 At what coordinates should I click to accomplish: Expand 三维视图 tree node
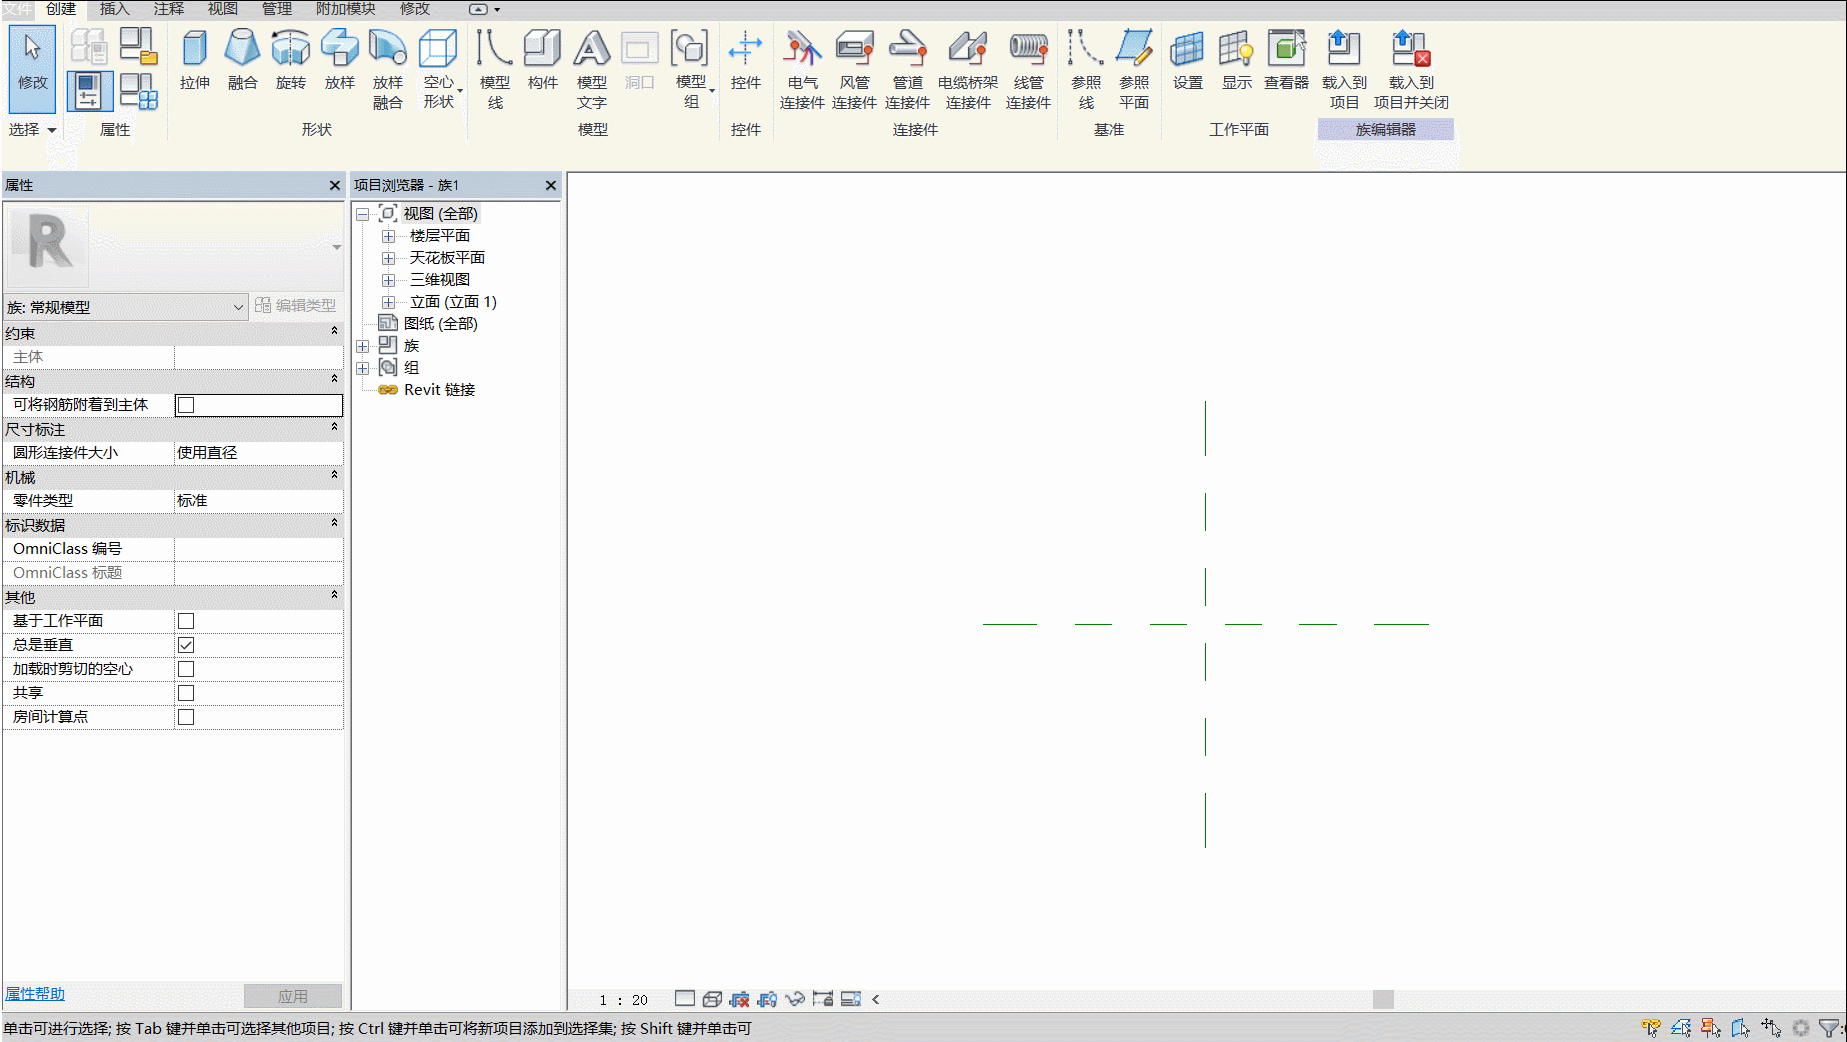point(389,280)
